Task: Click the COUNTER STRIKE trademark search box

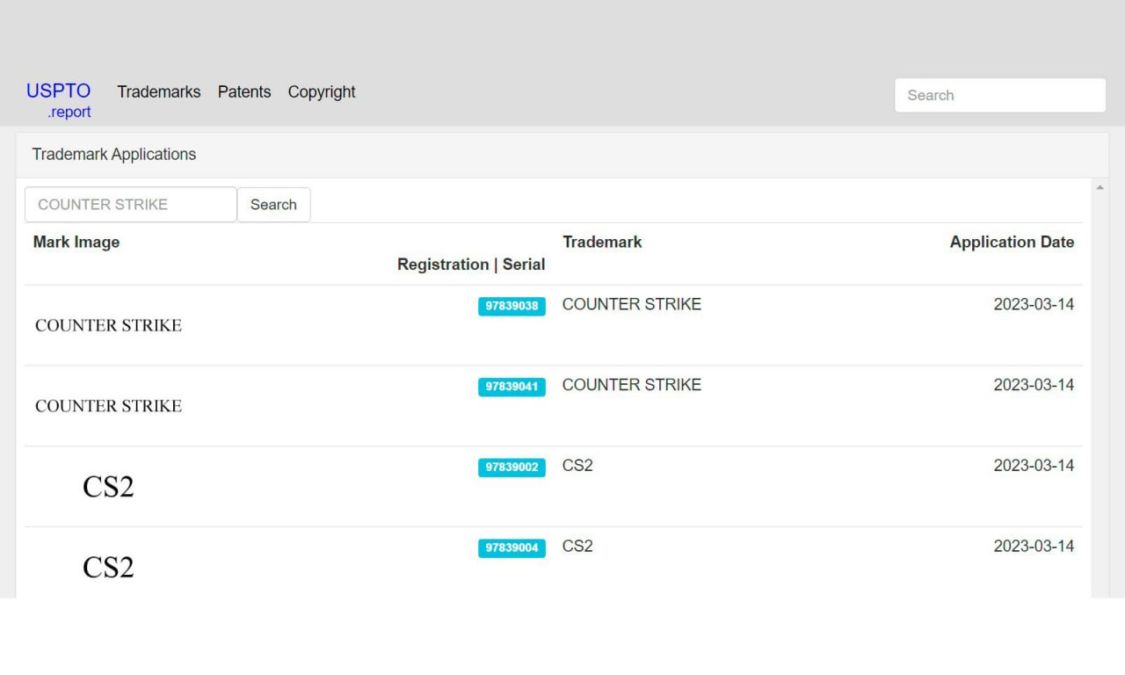Action: [x=131, y=204]
